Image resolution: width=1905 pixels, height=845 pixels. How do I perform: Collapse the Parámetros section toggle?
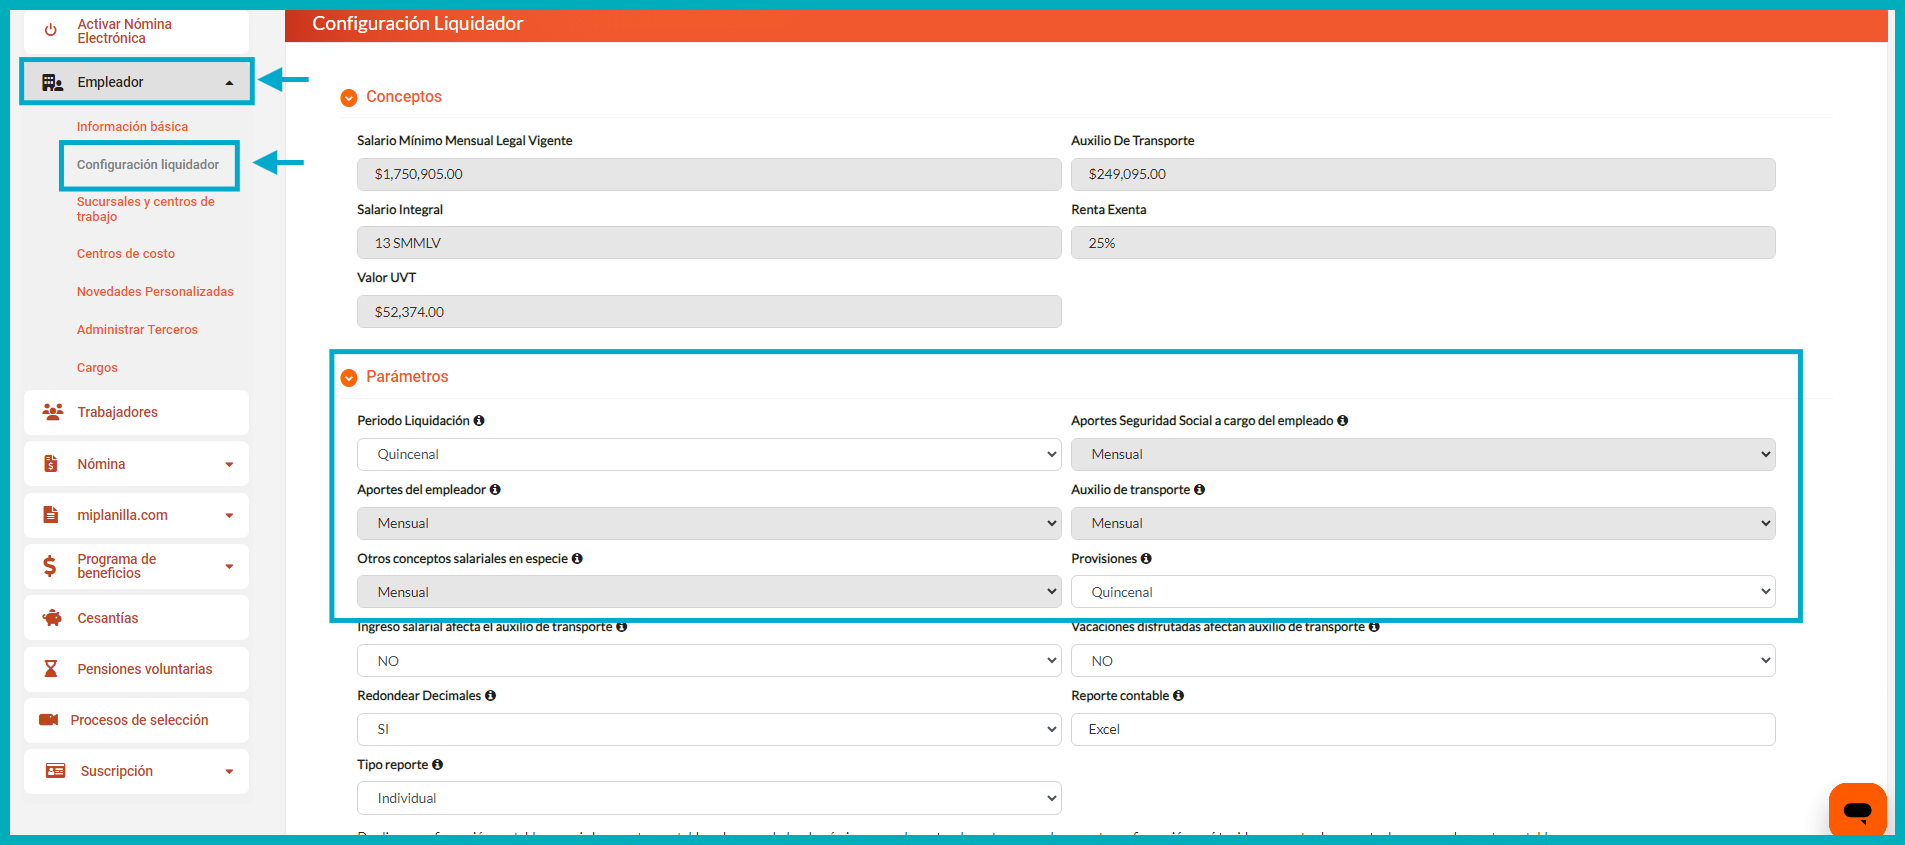point(349,378)
